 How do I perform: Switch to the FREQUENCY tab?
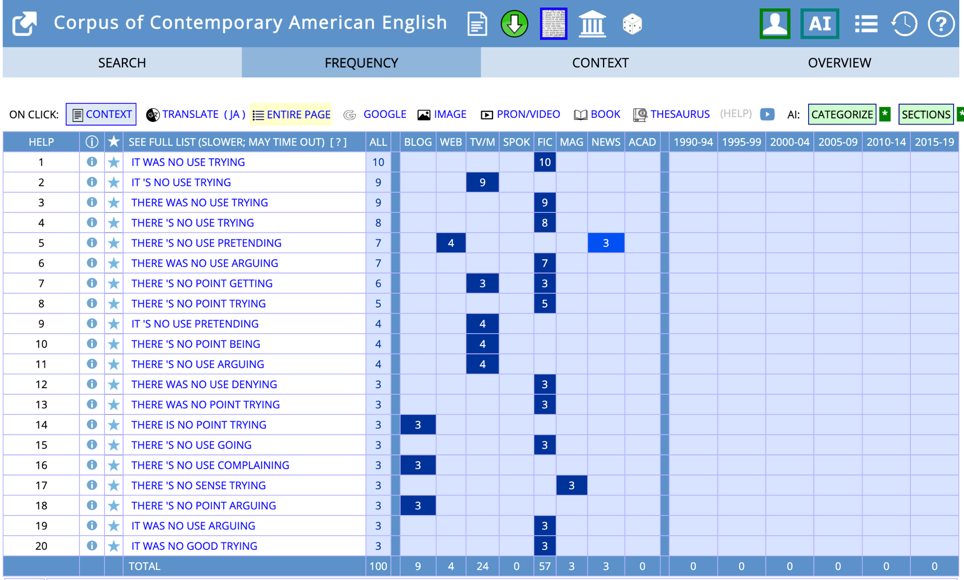[361, 63]
